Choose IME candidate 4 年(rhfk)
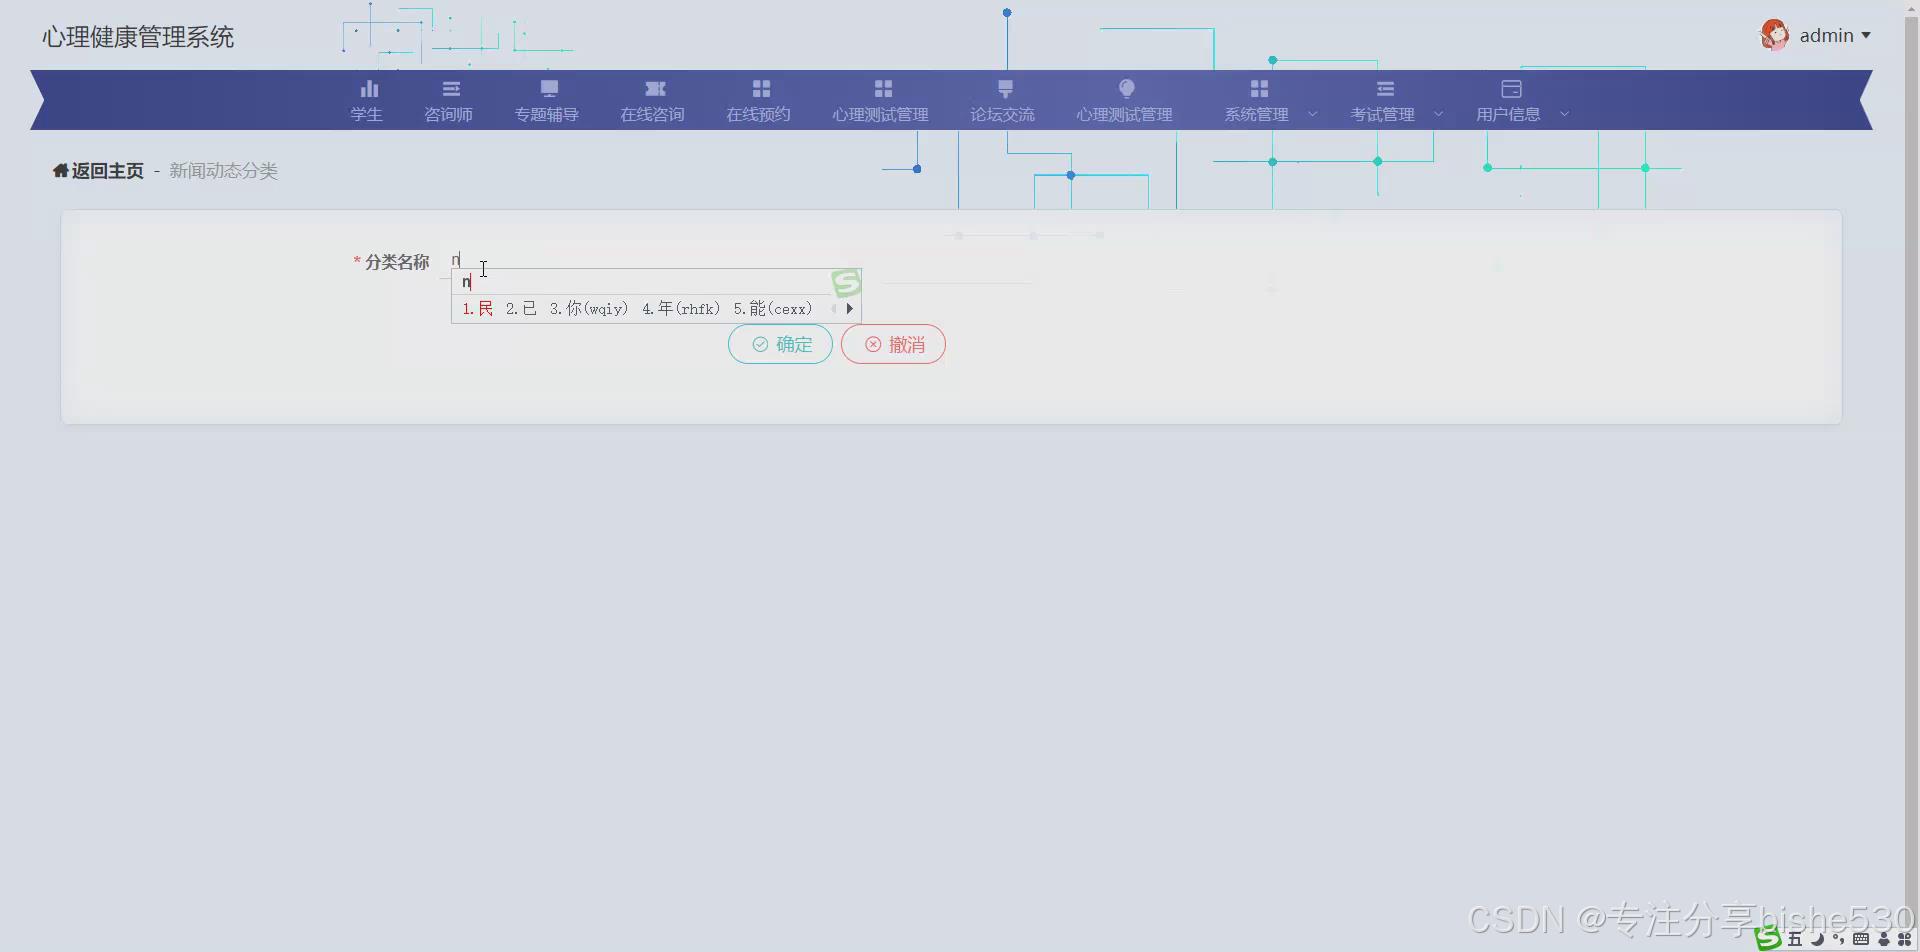This screenshot has height=952, width=1920. (681, 309)
